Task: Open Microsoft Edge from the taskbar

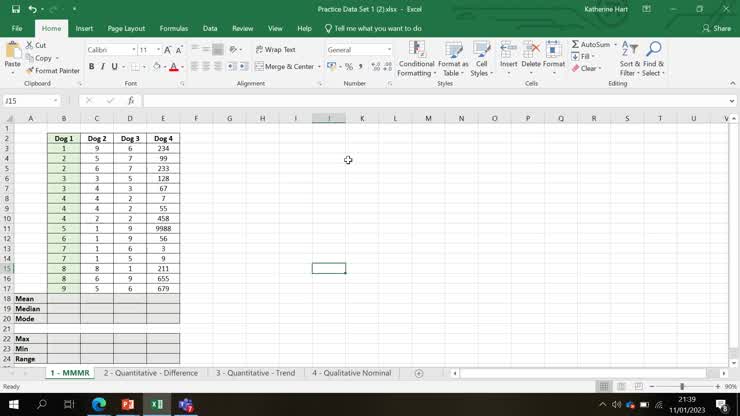Action: coord(99,405)
